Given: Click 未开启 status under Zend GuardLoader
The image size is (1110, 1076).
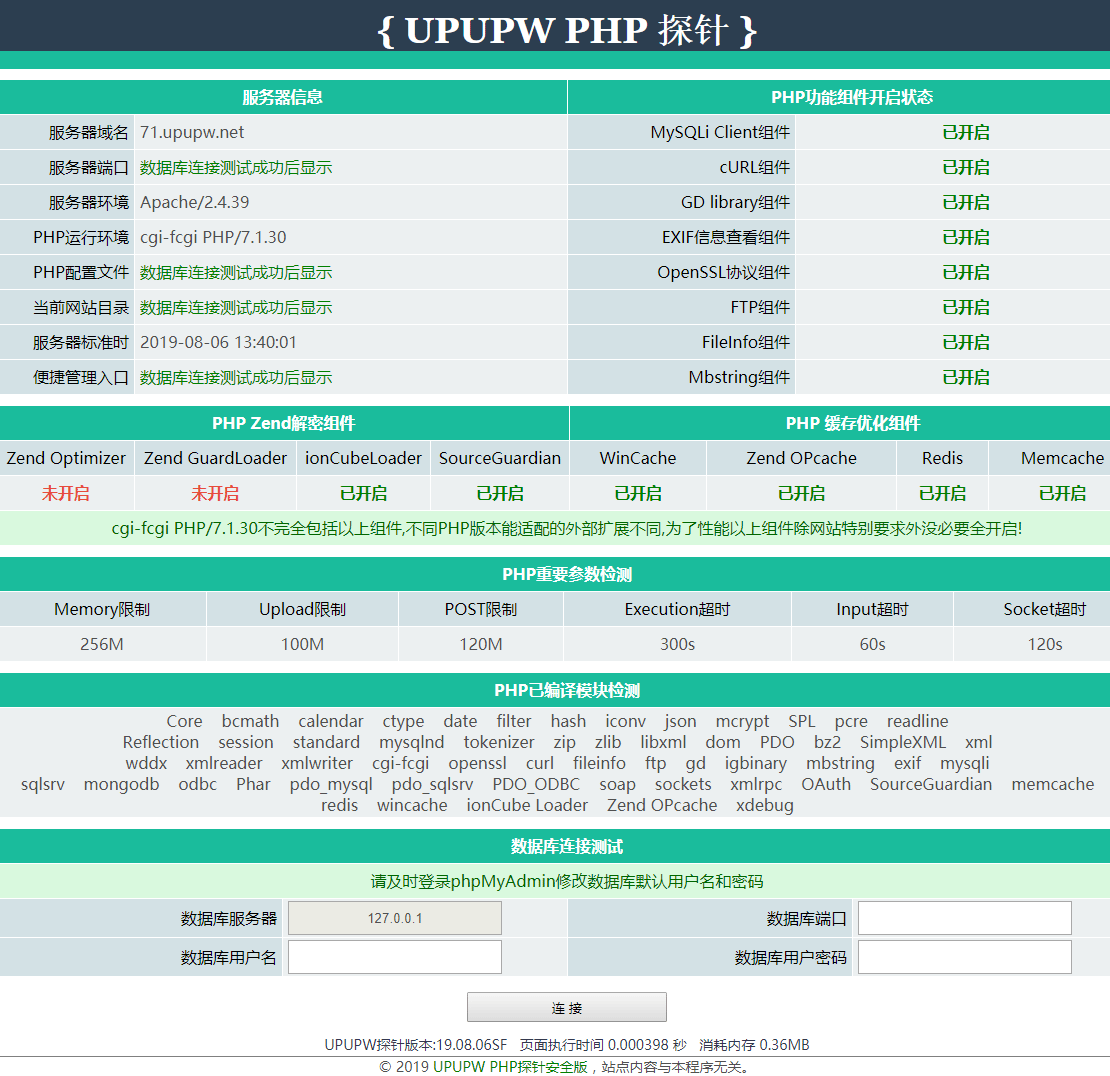Looking at the screenshot, I should tap(215, 493).
